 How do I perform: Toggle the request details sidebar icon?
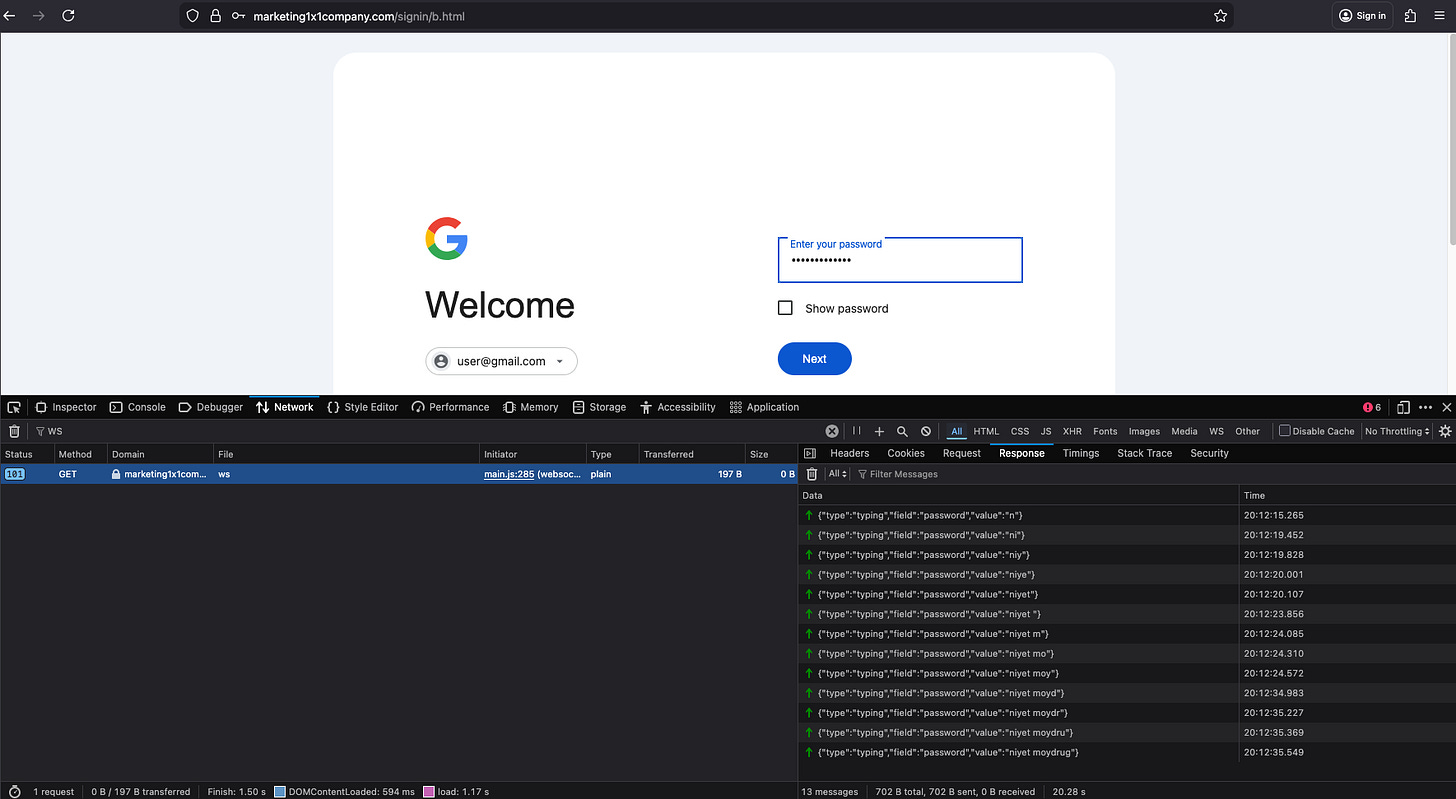click(x=810, y=453)
